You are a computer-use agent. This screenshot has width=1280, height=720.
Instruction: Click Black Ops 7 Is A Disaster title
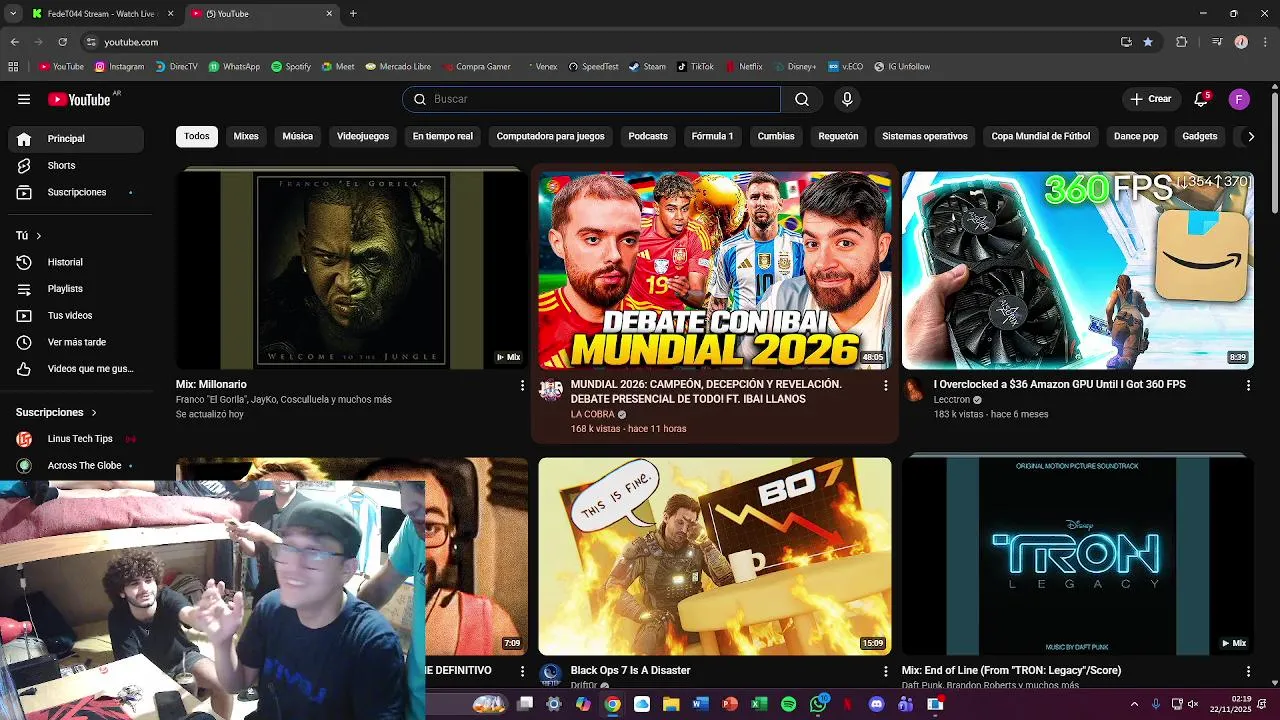click(x=631, y=670)
